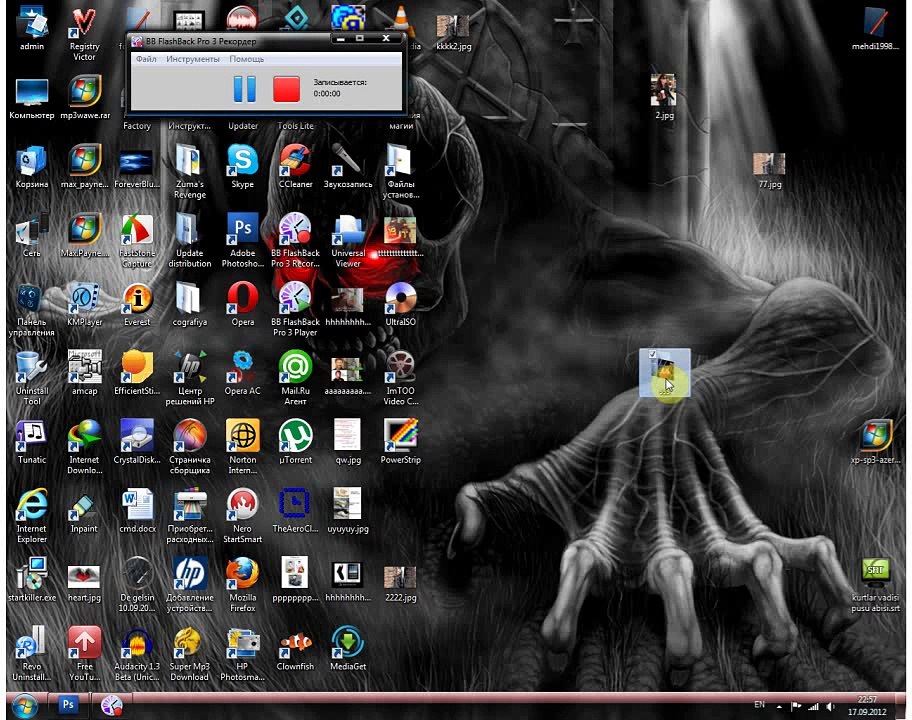Select the MediaGet icon

click(x=348, y=648)
